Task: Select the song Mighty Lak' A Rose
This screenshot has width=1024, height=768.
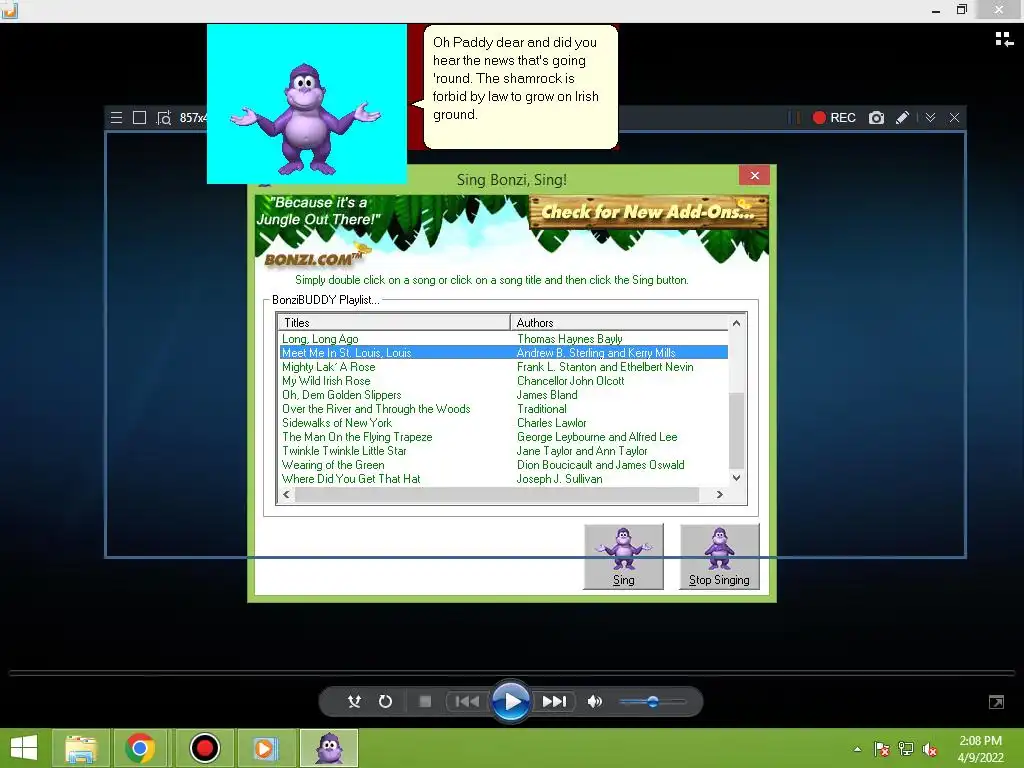Action: point(328,367)
